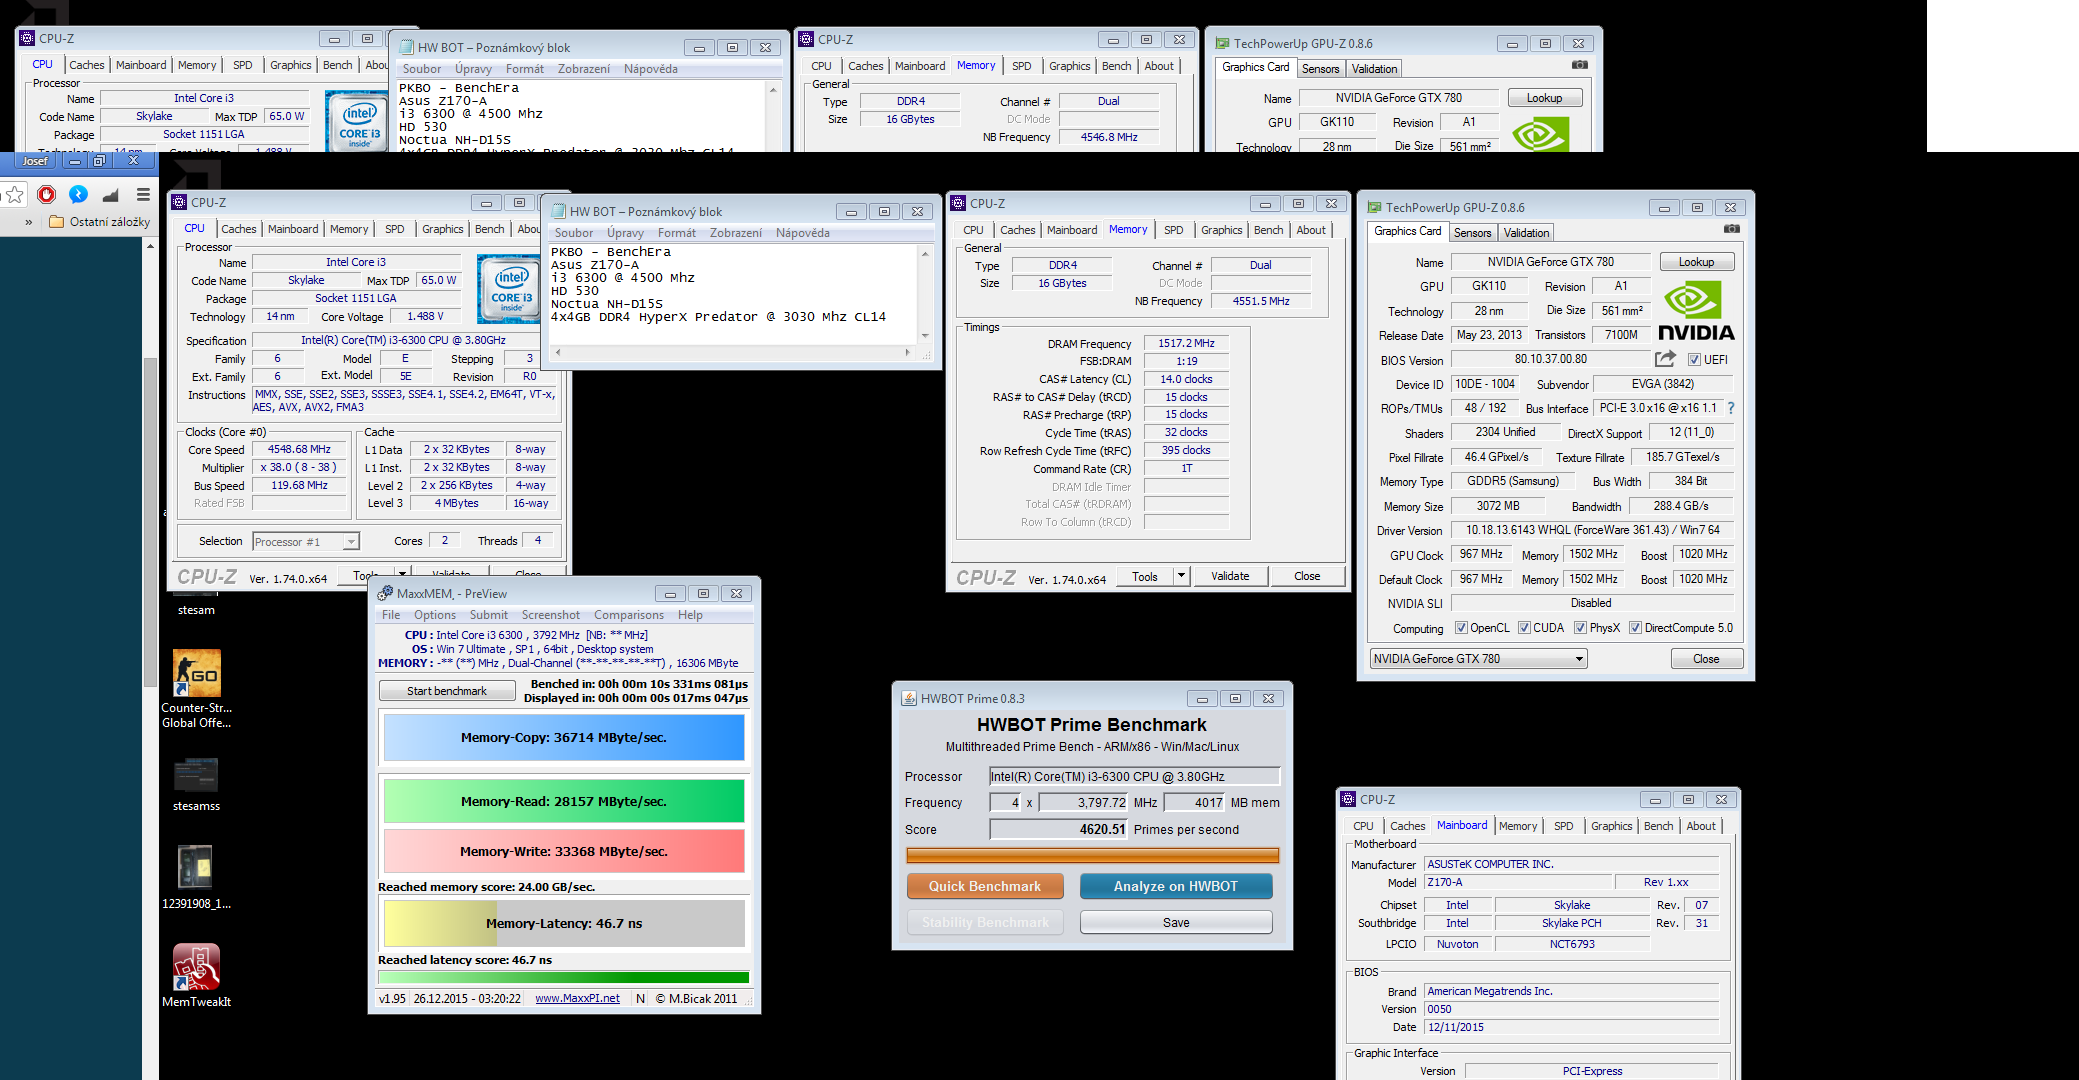Click the HWBOT Prime title bar icon
The width and height of the screenshot is (2079, 1080).
[x=909, y=698]
